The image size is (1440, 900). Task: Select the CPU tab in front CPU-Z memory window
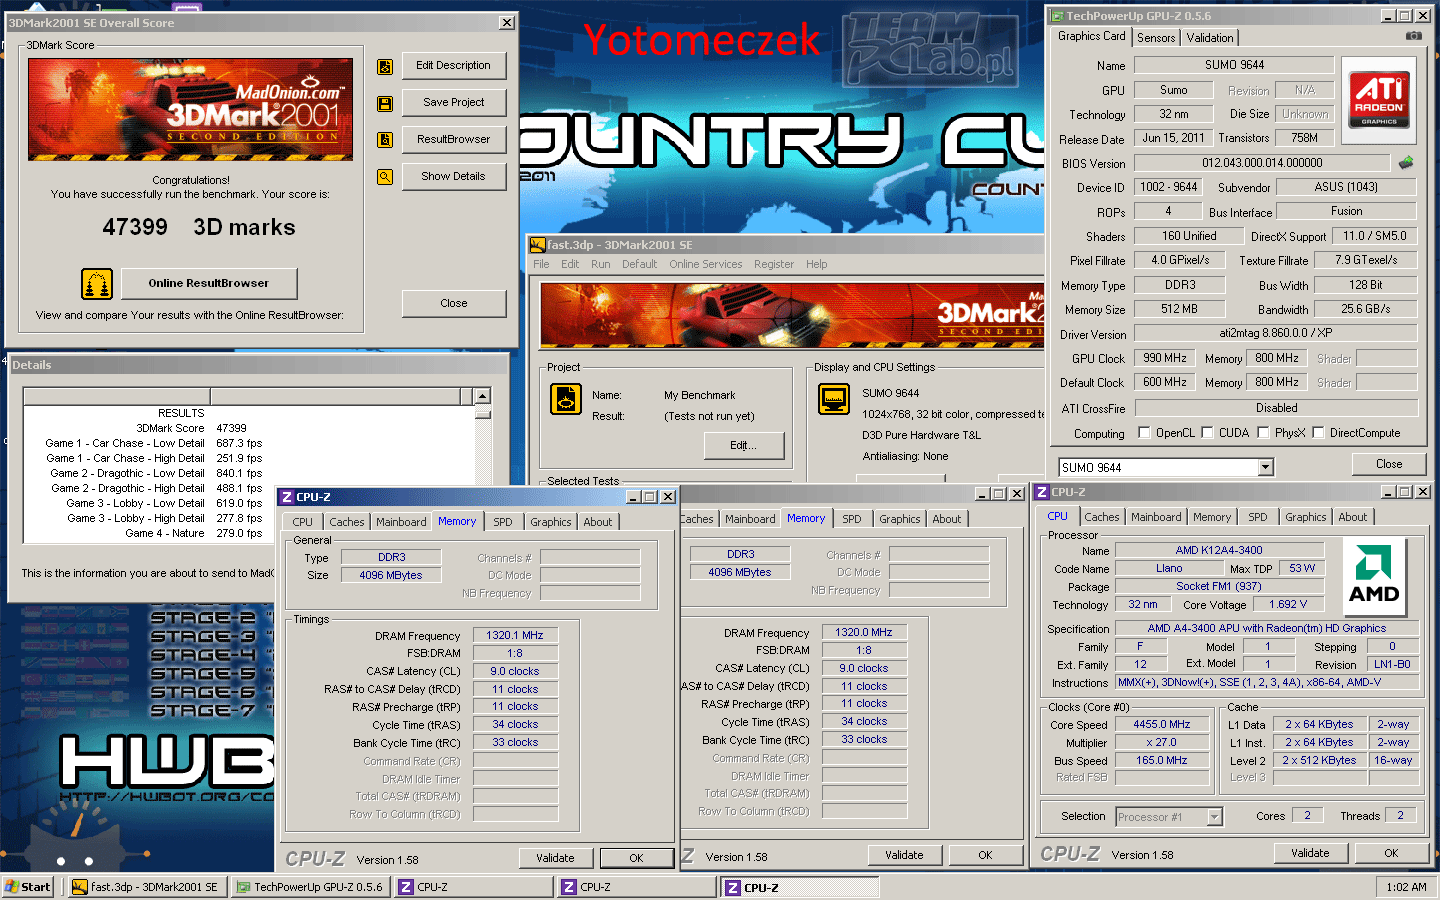click(303, 522)
